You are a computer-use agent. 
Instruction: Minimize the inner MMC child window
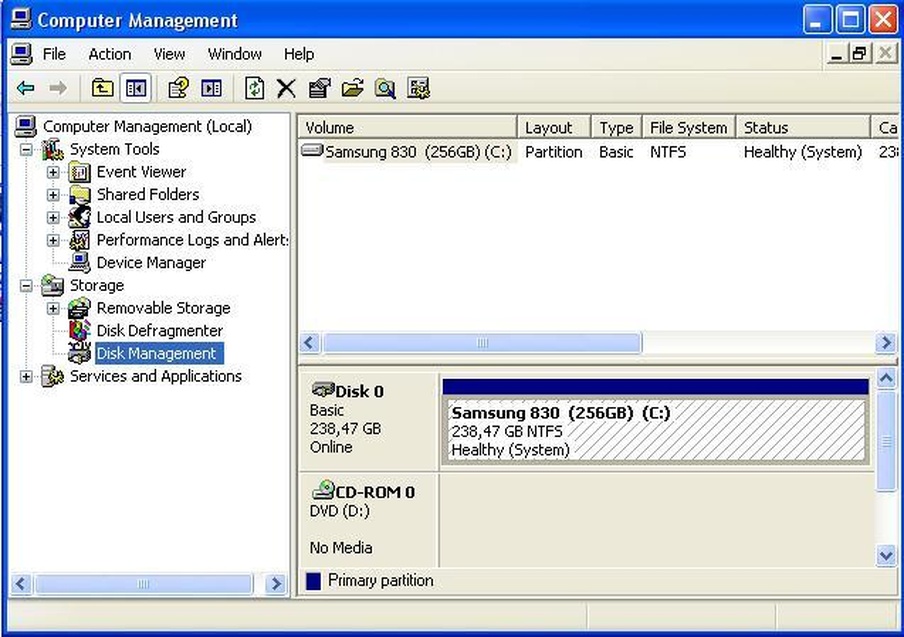tap(837, 54)
